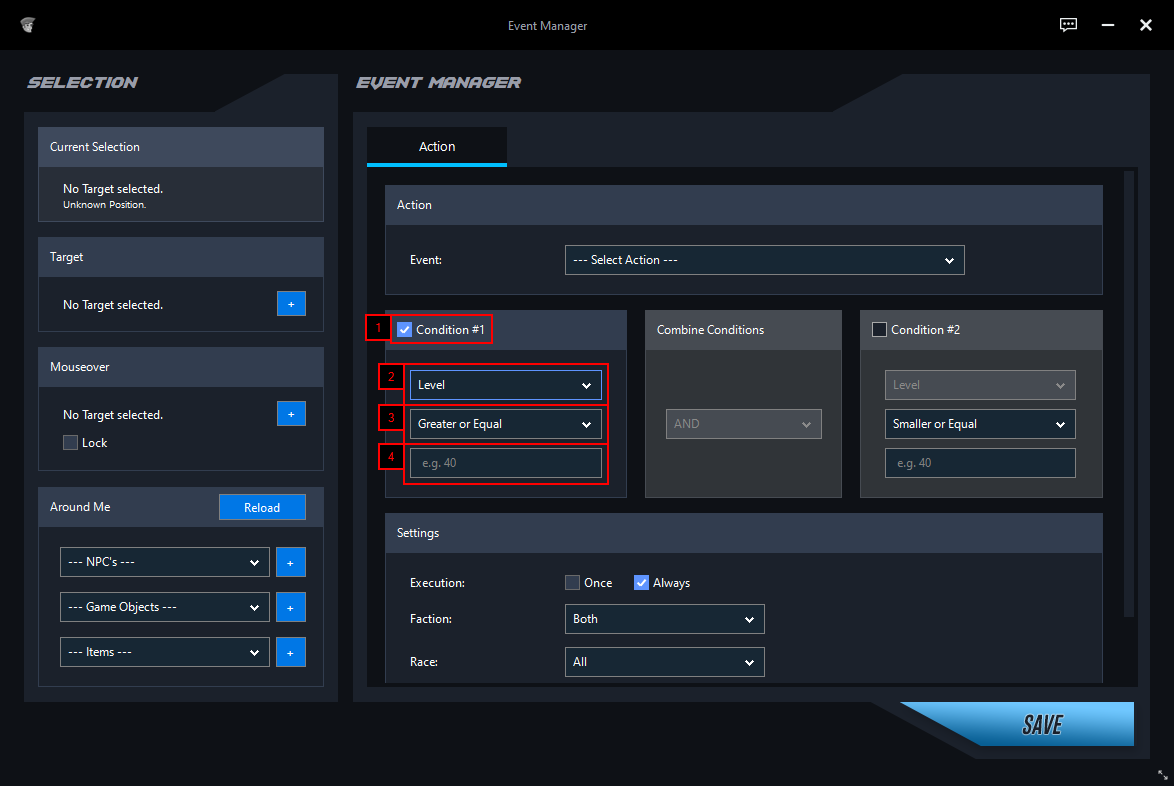Switch to the Action tab
Screen dimensions: 1174x786
[437, 146]
